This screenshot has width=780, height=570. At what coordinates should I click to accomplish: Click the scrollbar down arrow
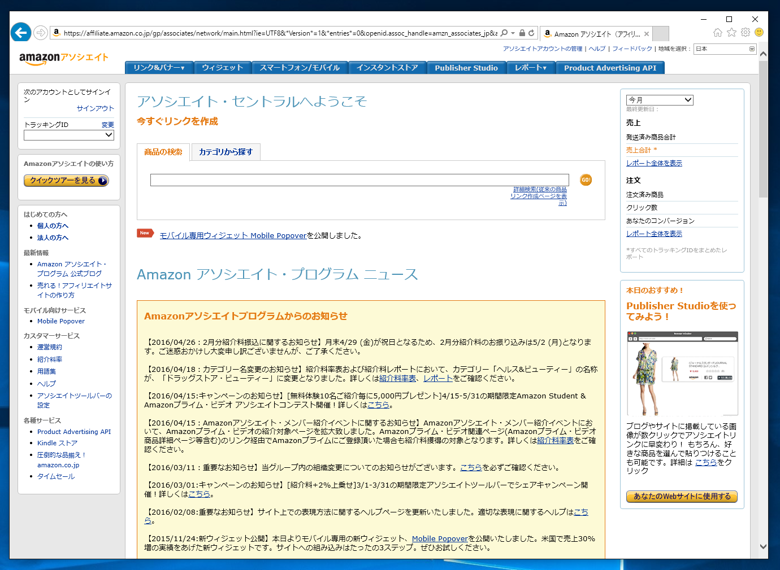coord(764,547)
